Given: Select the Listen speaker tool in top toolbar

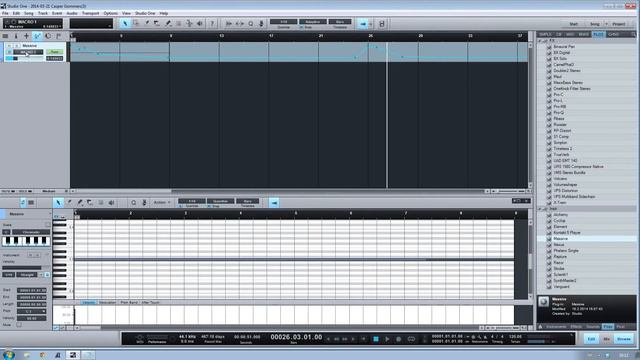Looking at the screenshot, I should (x=200, y=24).
